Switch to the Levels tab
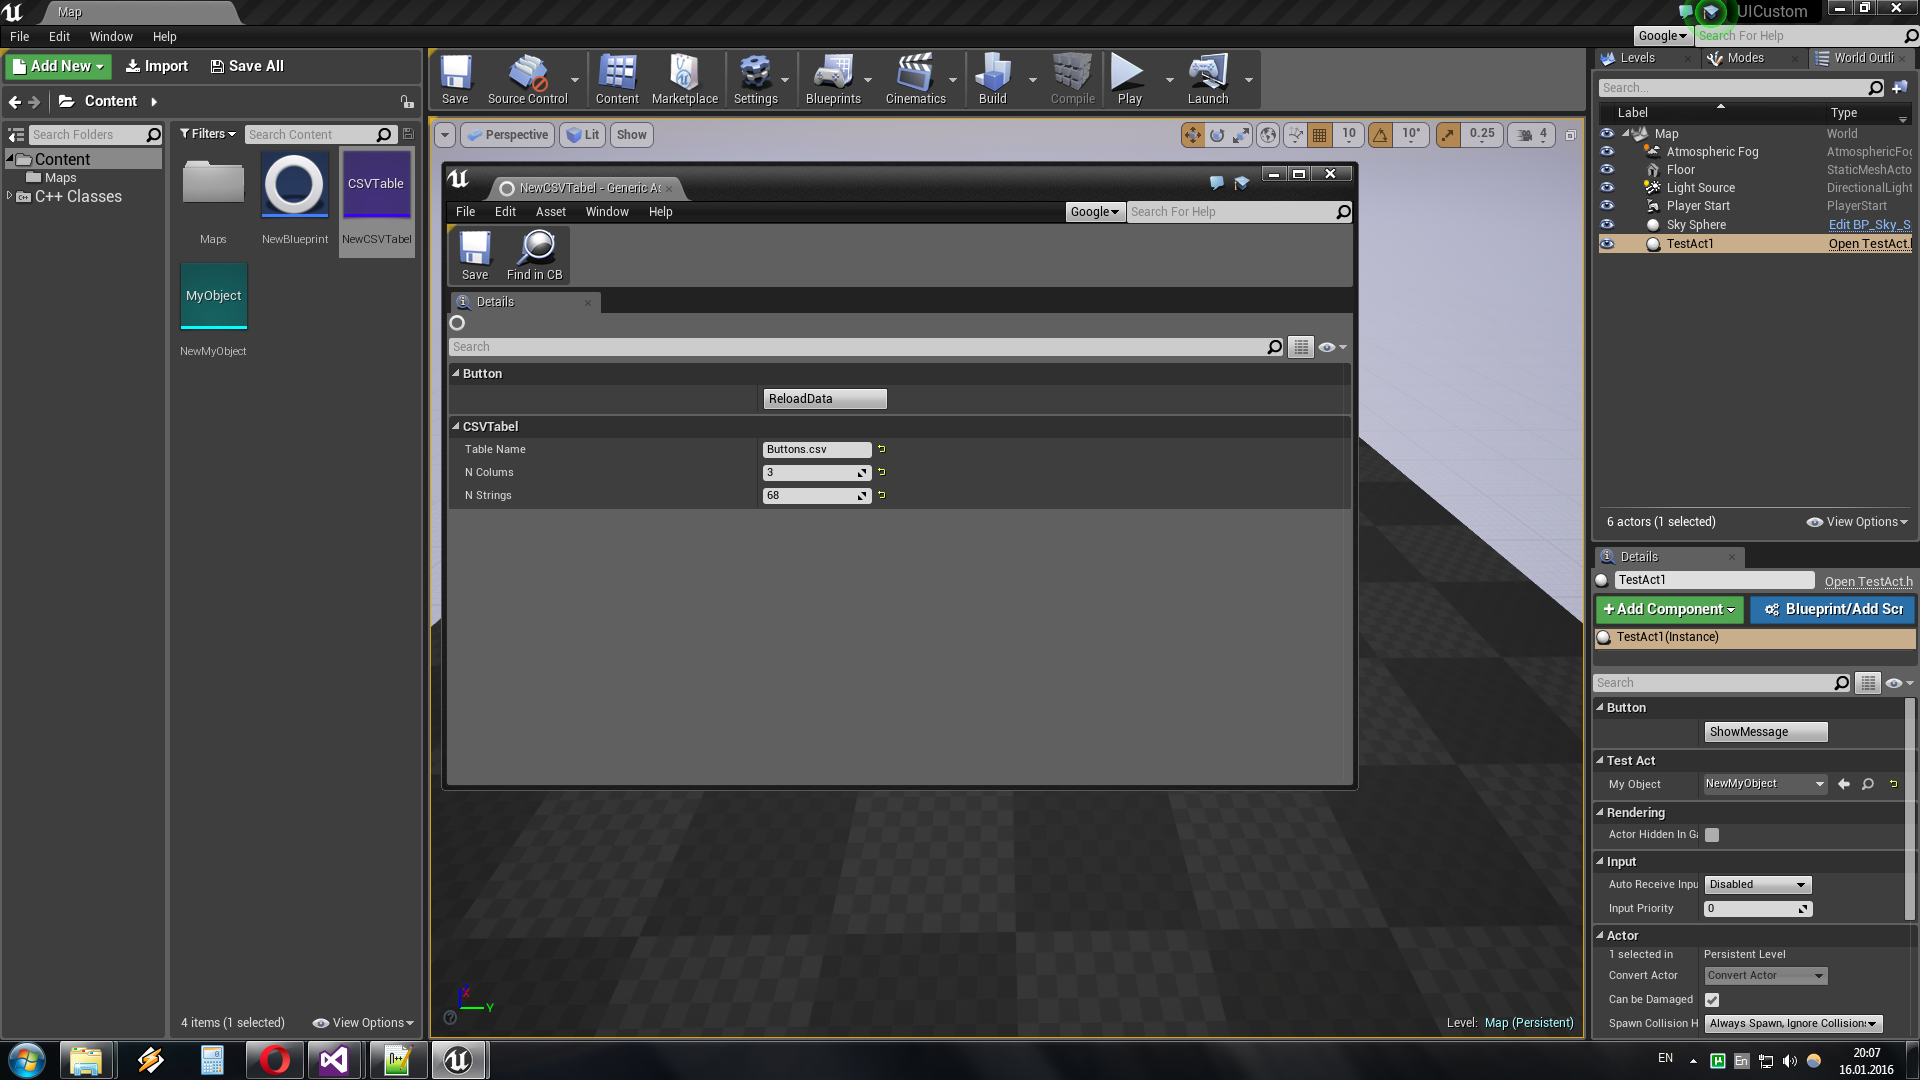1920x1080 pixels. 1637,58
